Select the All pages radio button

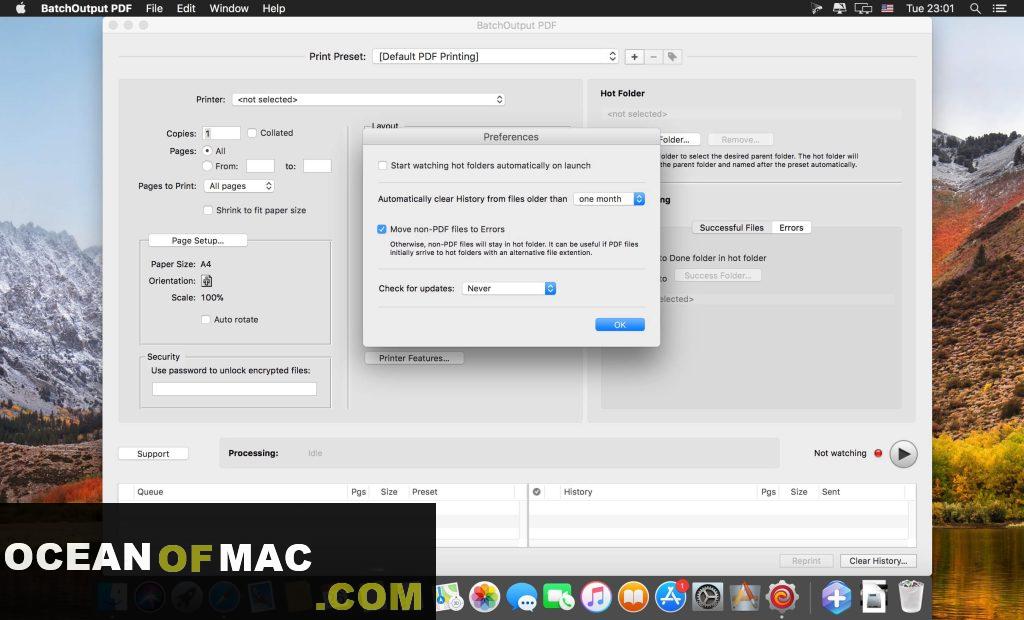[207, 151]
